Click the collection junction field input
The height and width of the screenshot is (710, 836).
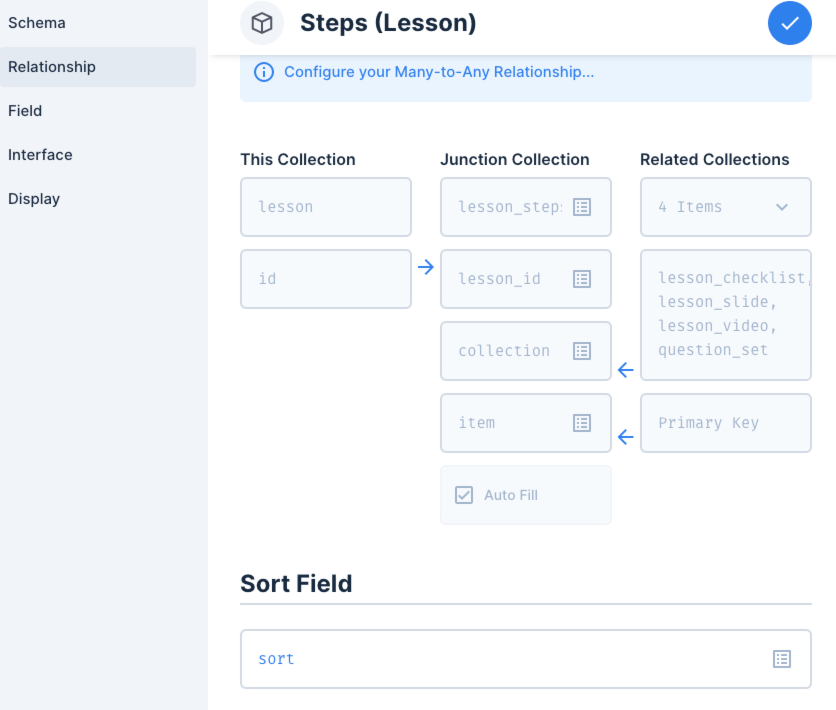pyautogui.click(x=526, y=351)
